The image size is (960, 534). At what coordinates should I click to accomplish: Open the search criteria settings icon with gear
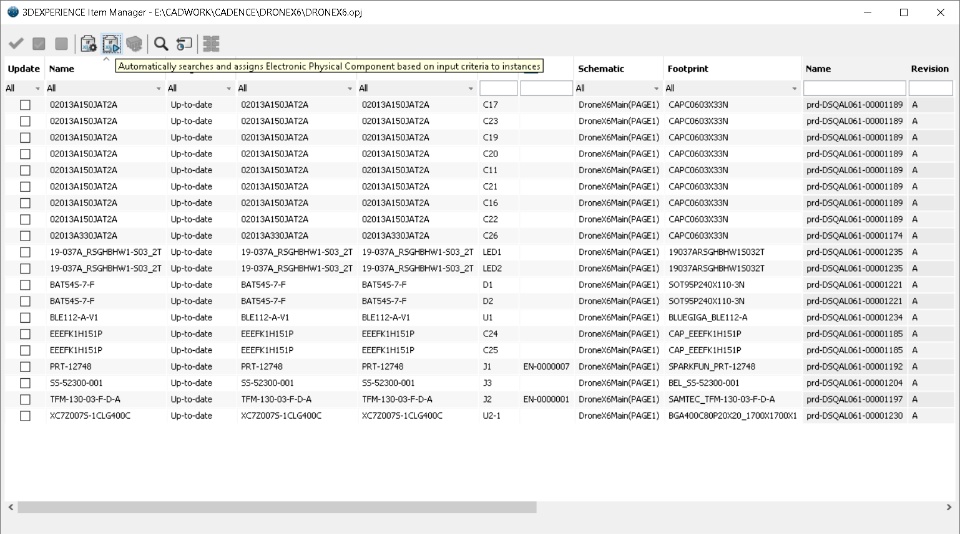pyautogui.click(x=88, y=43)
